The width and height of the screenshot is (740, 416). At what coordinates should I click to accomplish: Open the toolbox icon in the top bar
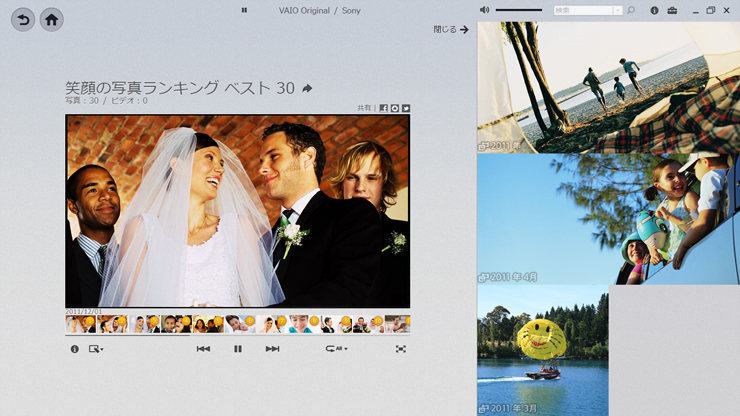pyautogui.click(x=672, y=10)
